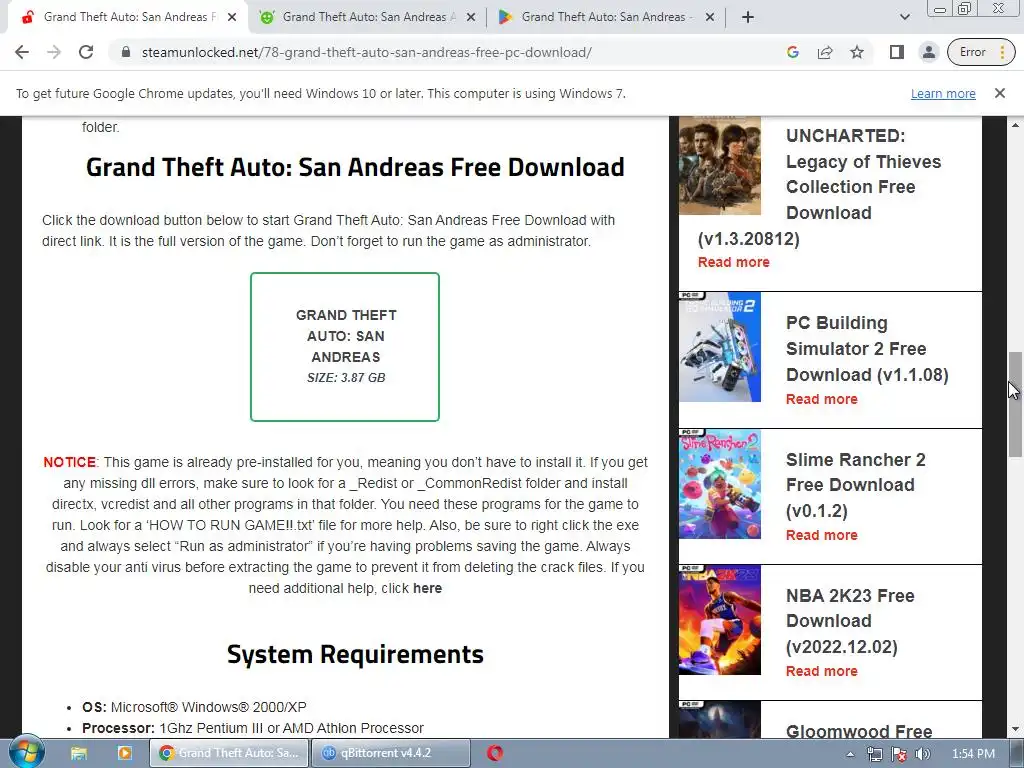
Task: Open a new browser tab
Action: coord(748,18)
